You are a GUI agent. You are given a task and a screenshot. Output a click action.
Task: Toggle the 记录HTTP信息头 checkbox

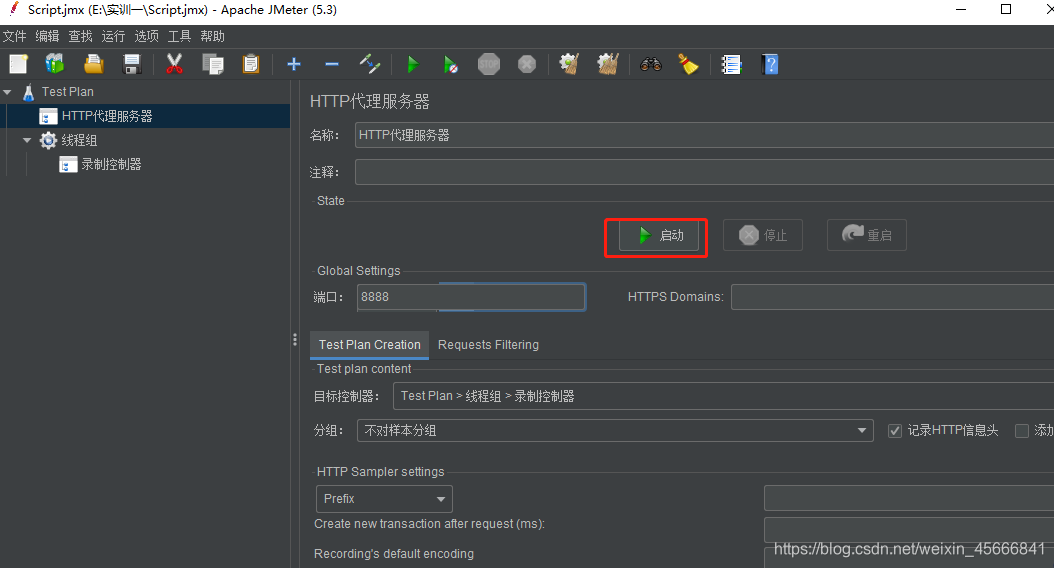(895, 431)
